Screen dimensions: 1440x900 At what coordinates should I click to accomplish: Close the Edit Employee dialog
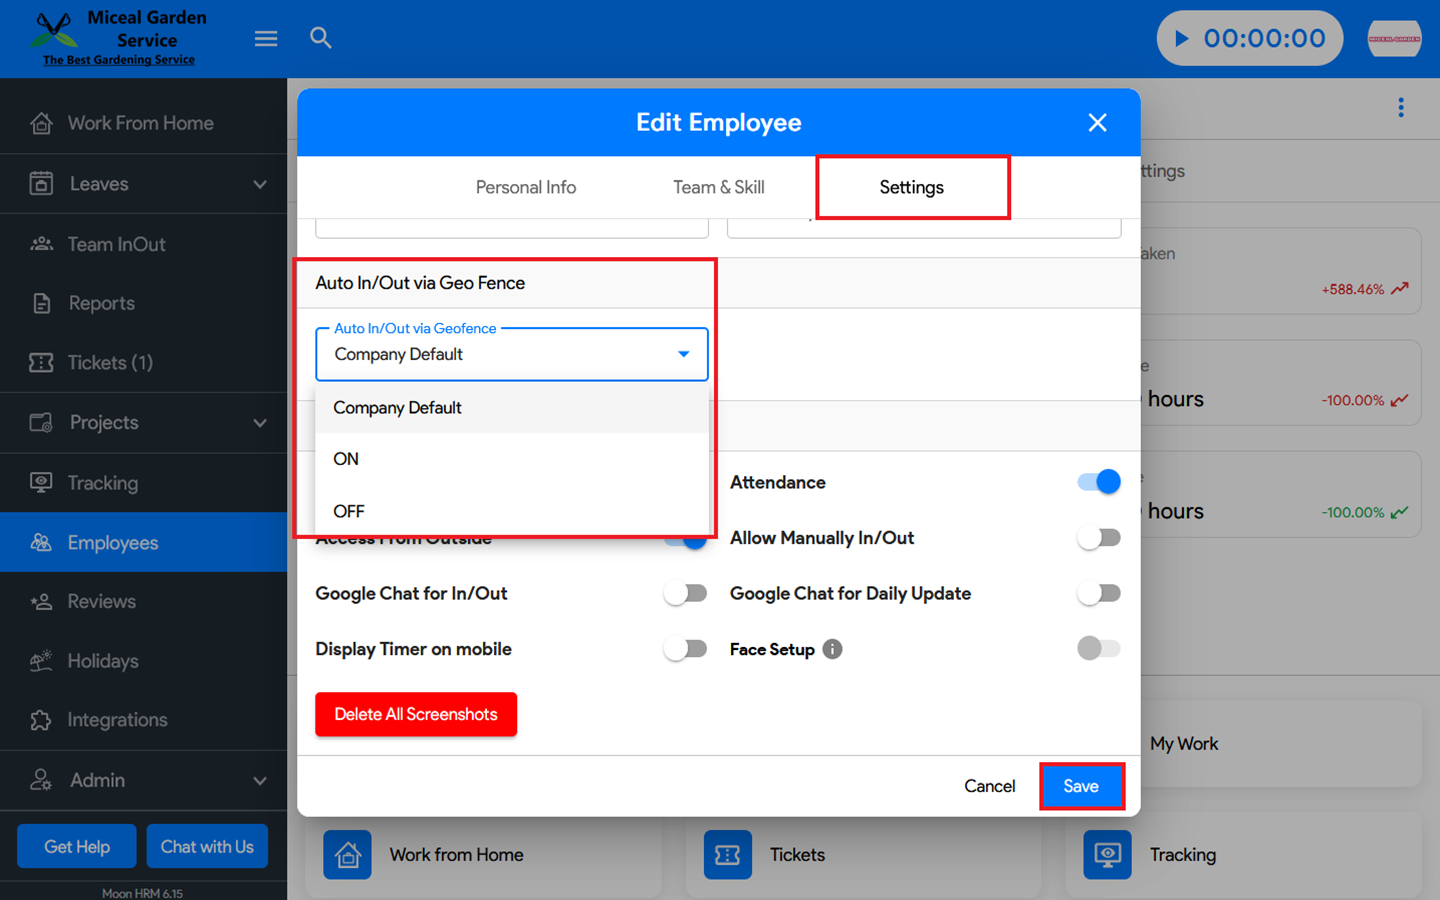[1097, 123]
